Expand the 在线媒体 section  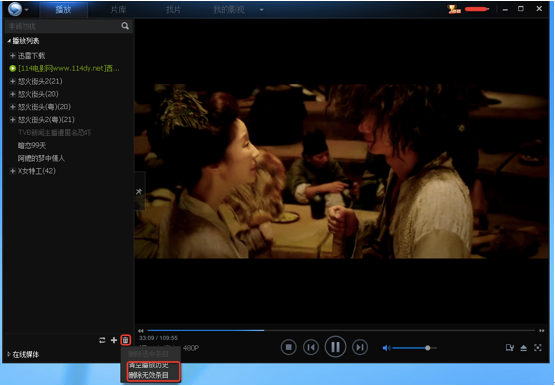click(9, 354)
